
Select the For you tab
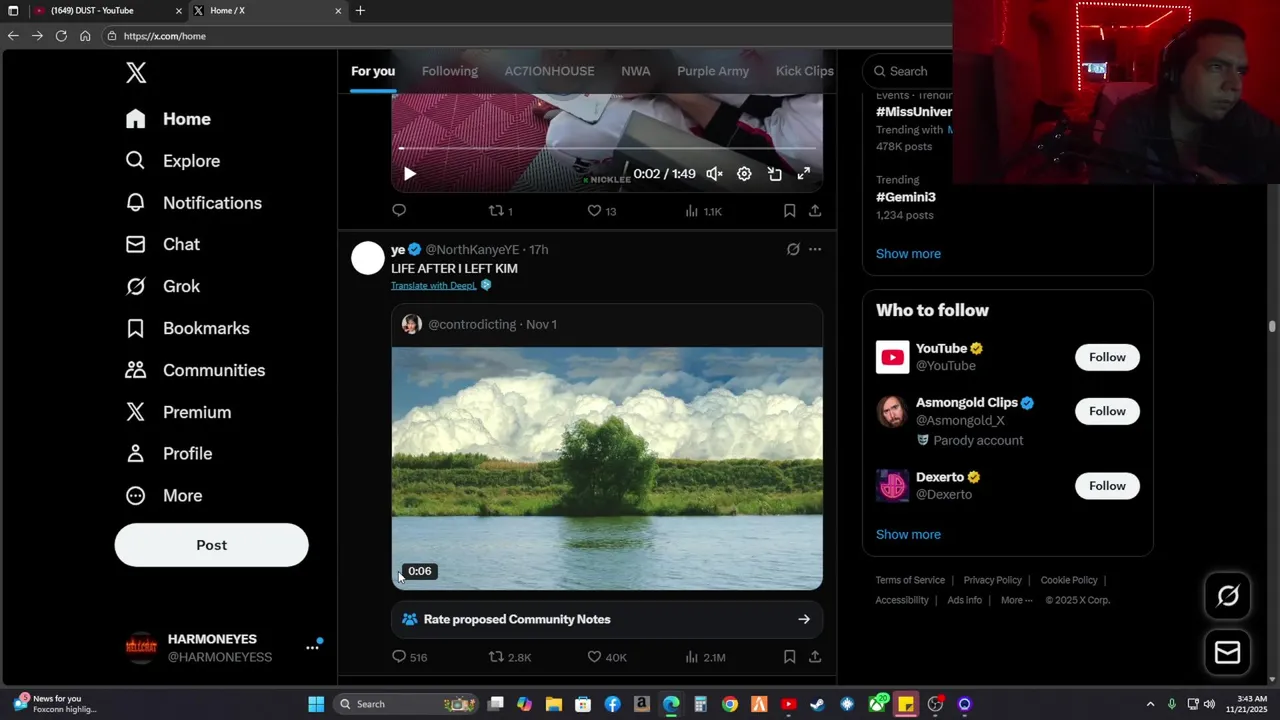(x=373, y=71)
